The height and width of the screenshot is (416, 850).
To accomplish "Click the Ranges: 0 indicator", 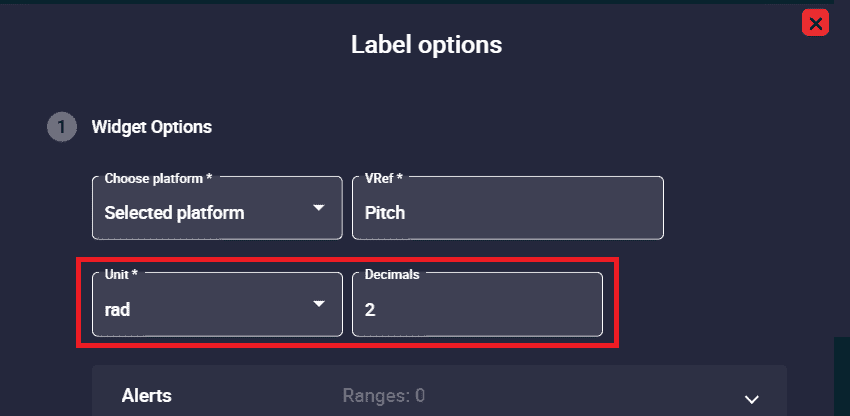I will 384,396.
